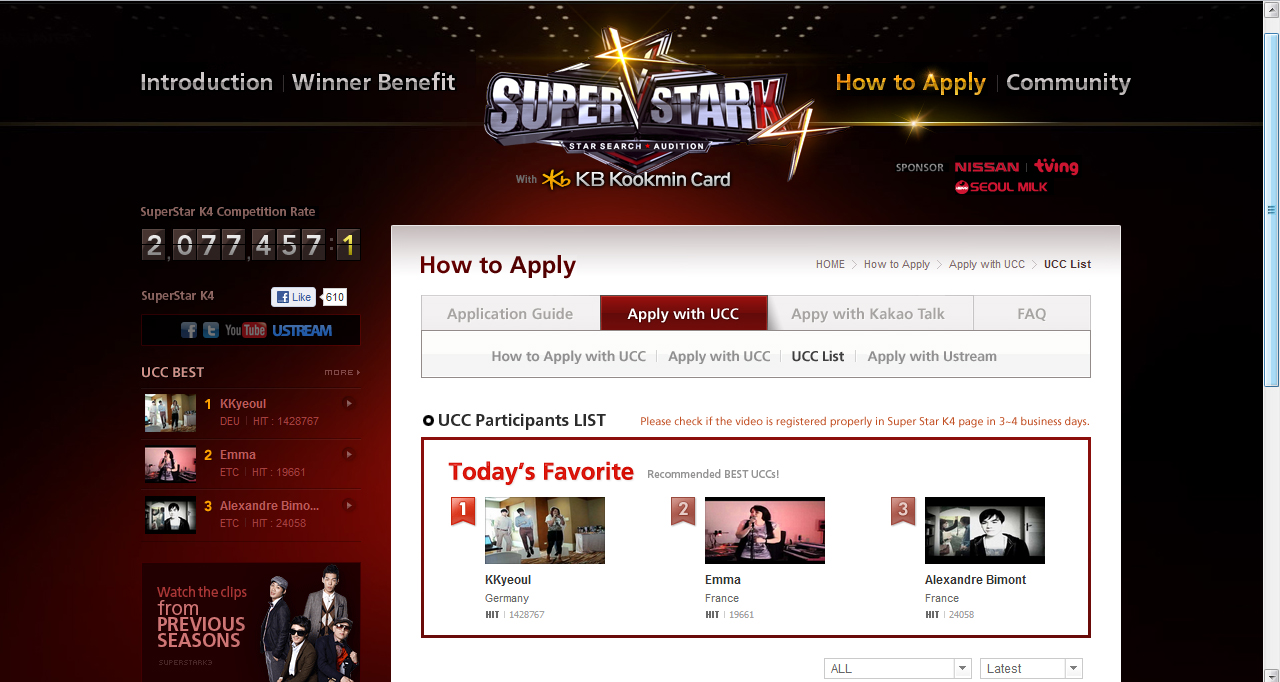
Task: Switch to the Appy with Kakao Talk tab
Action: coord(868,313)
